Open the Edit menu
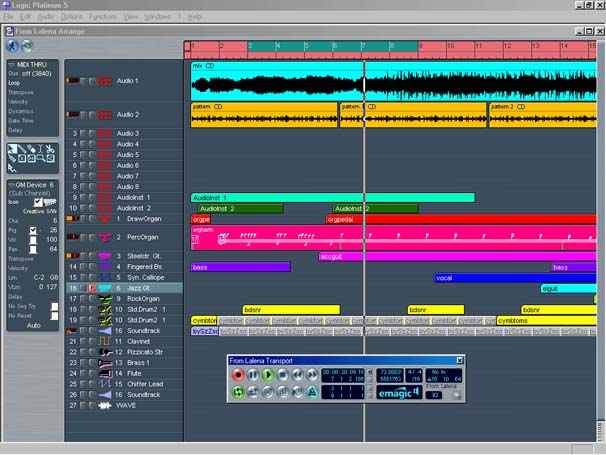This screenshot has width=606, height=455. 26,17
